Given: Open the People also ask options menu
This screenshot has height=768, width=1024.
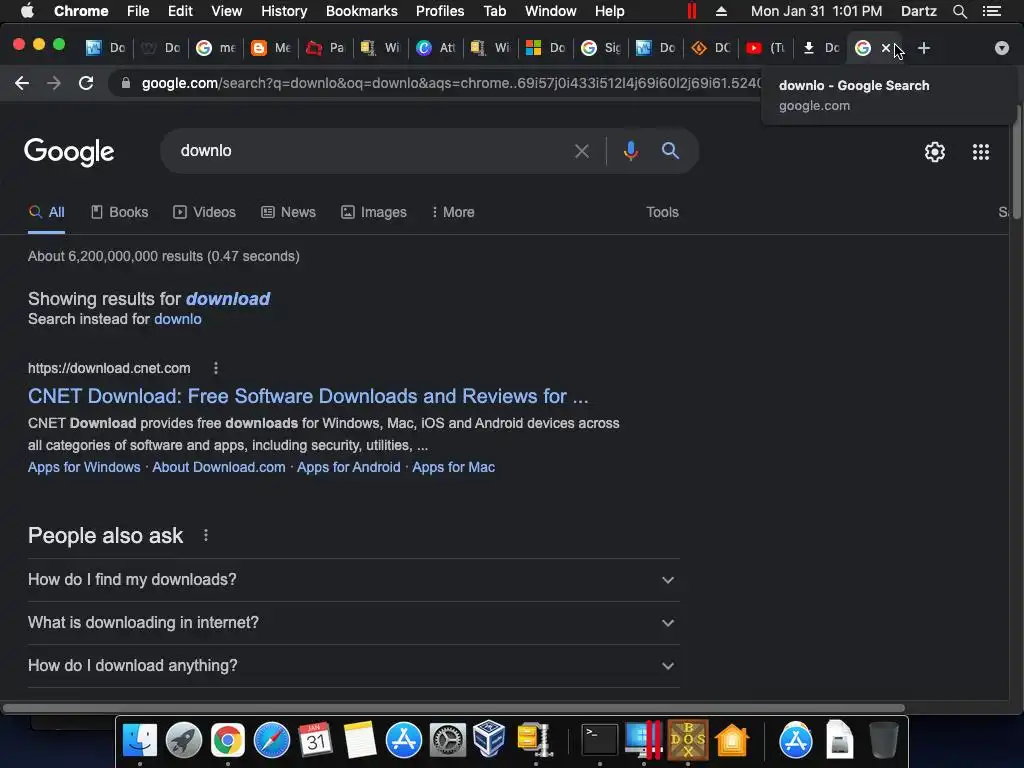Looking at the screenshot, I should click(x=206, y=536).
